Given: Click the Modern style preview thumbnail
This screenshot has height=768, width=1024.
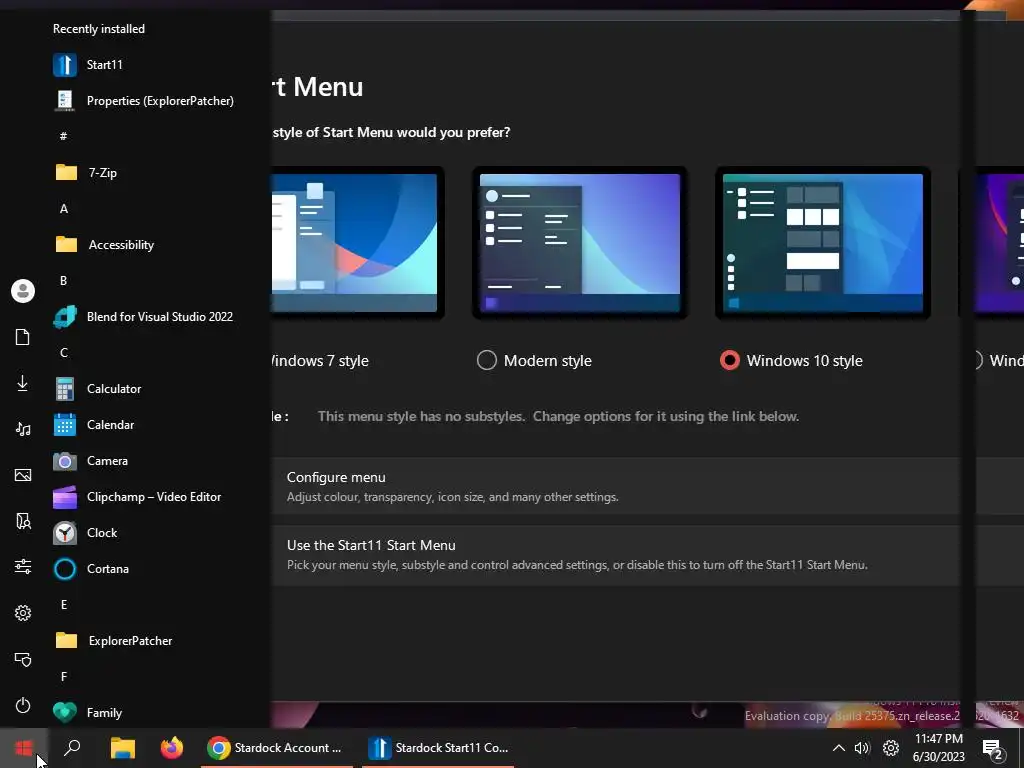Looking at the screenshot, I should coord(580,242).
